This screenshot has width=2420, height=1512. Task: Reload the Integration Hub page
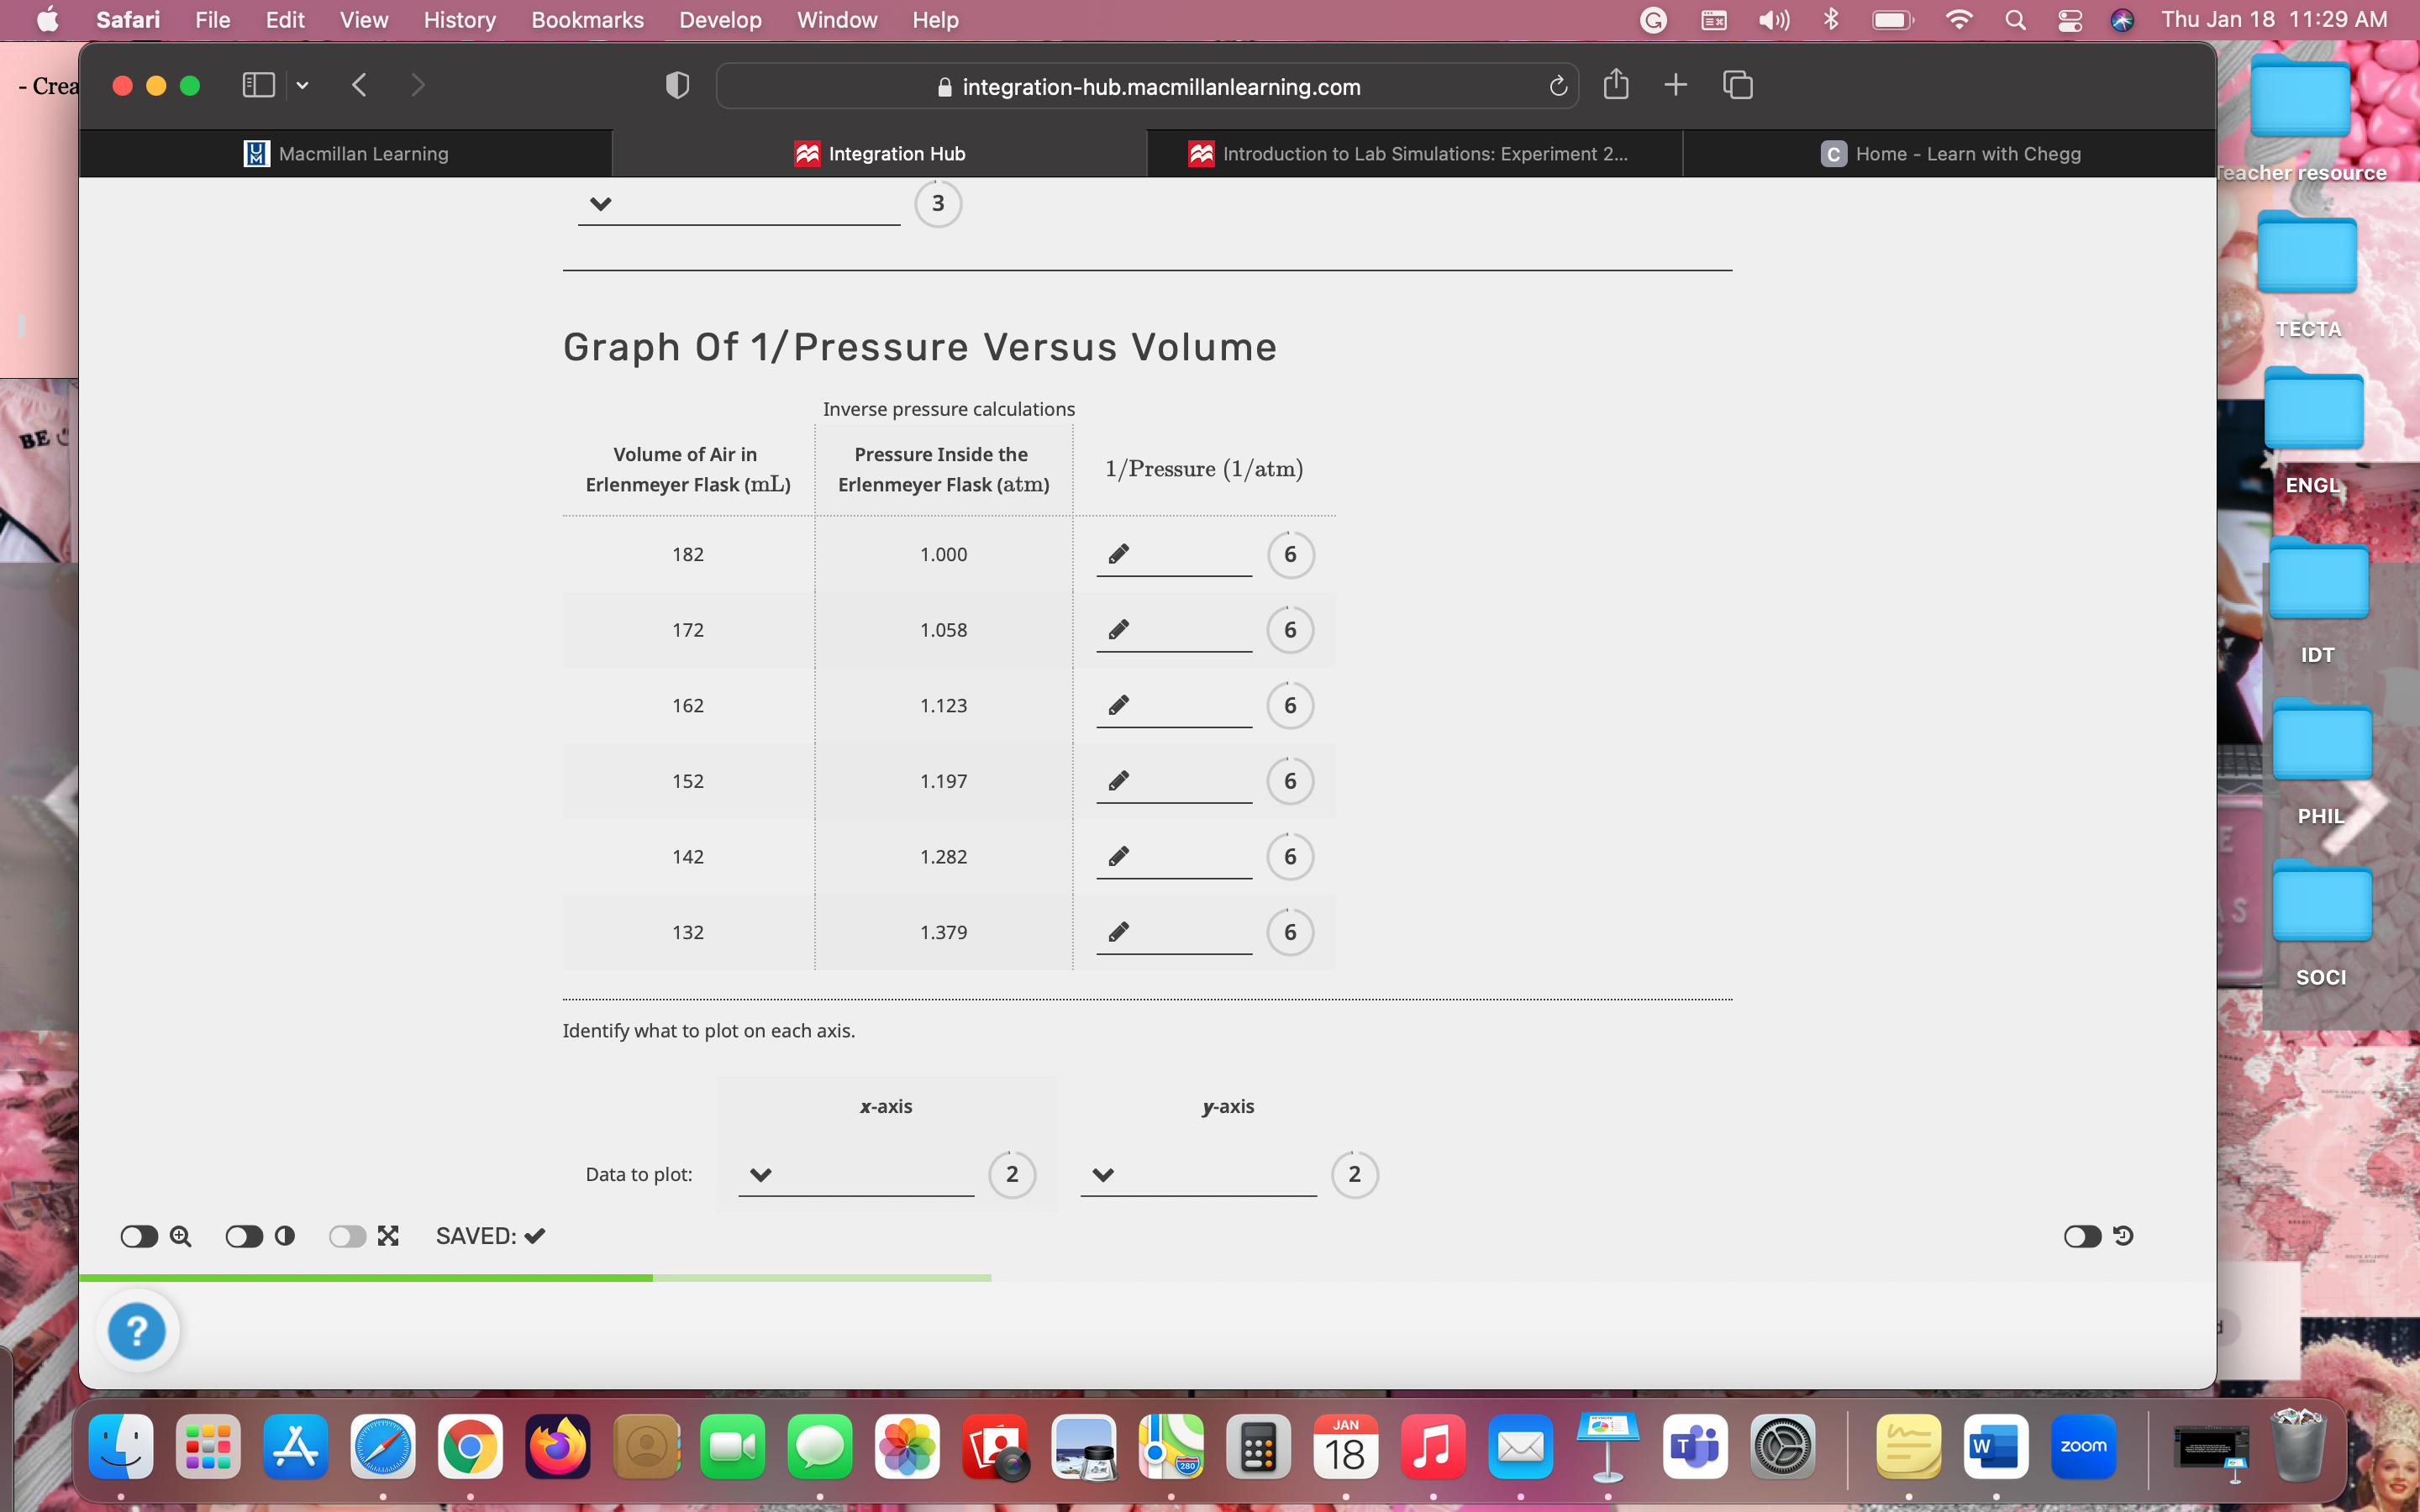(1557, 86)
